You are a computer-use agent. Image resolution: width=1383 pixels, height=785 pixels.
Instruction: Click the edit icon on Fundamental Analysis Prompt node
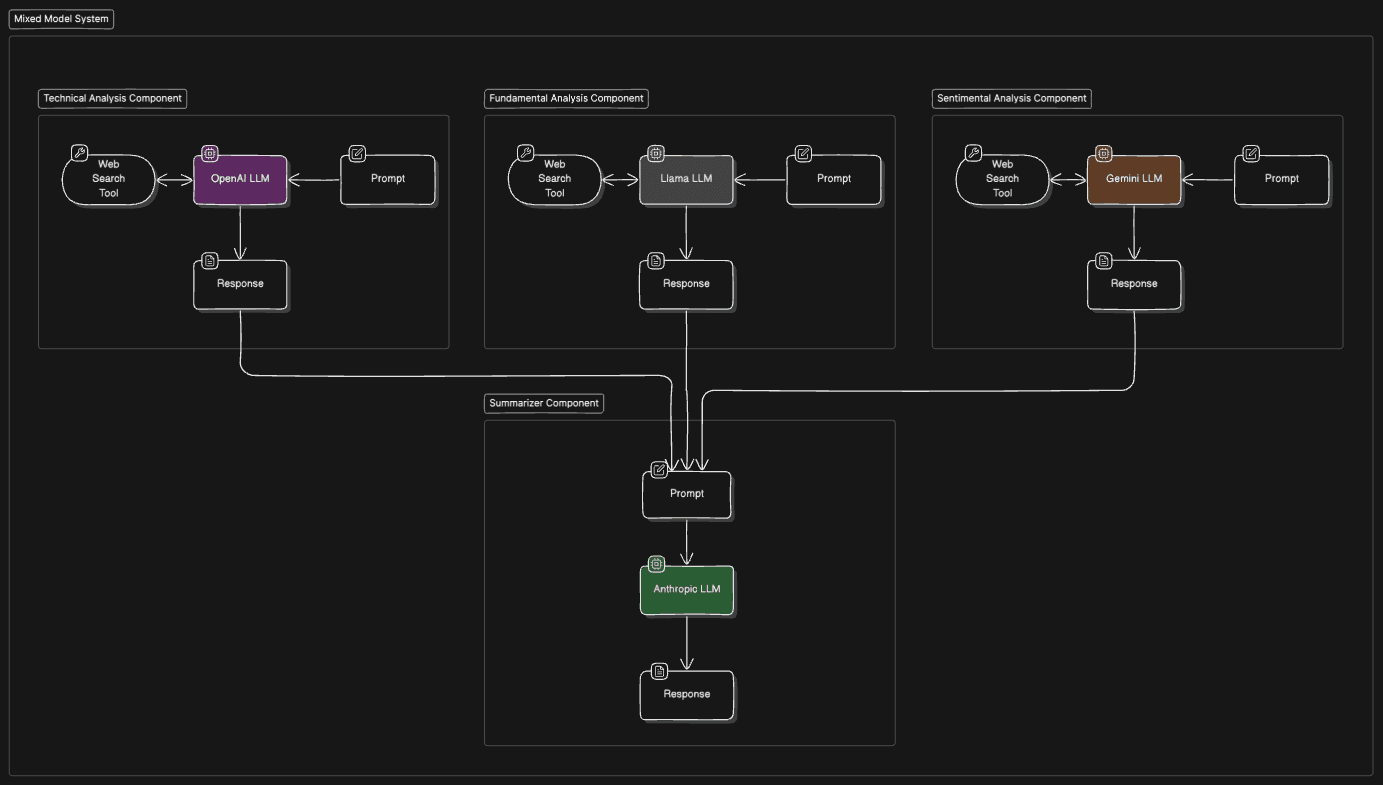pyautogui.click(x=803, y=153)
